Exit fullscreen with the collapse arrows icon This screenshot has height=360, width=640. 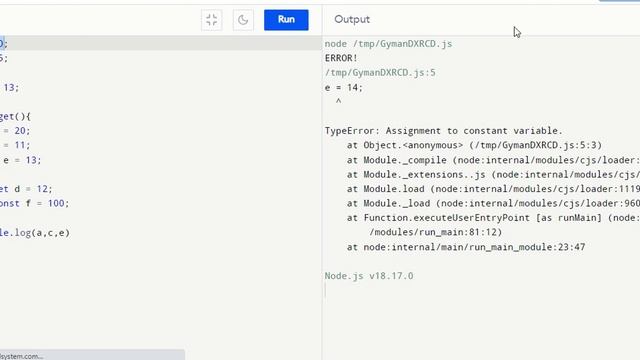tap(211, 20)
